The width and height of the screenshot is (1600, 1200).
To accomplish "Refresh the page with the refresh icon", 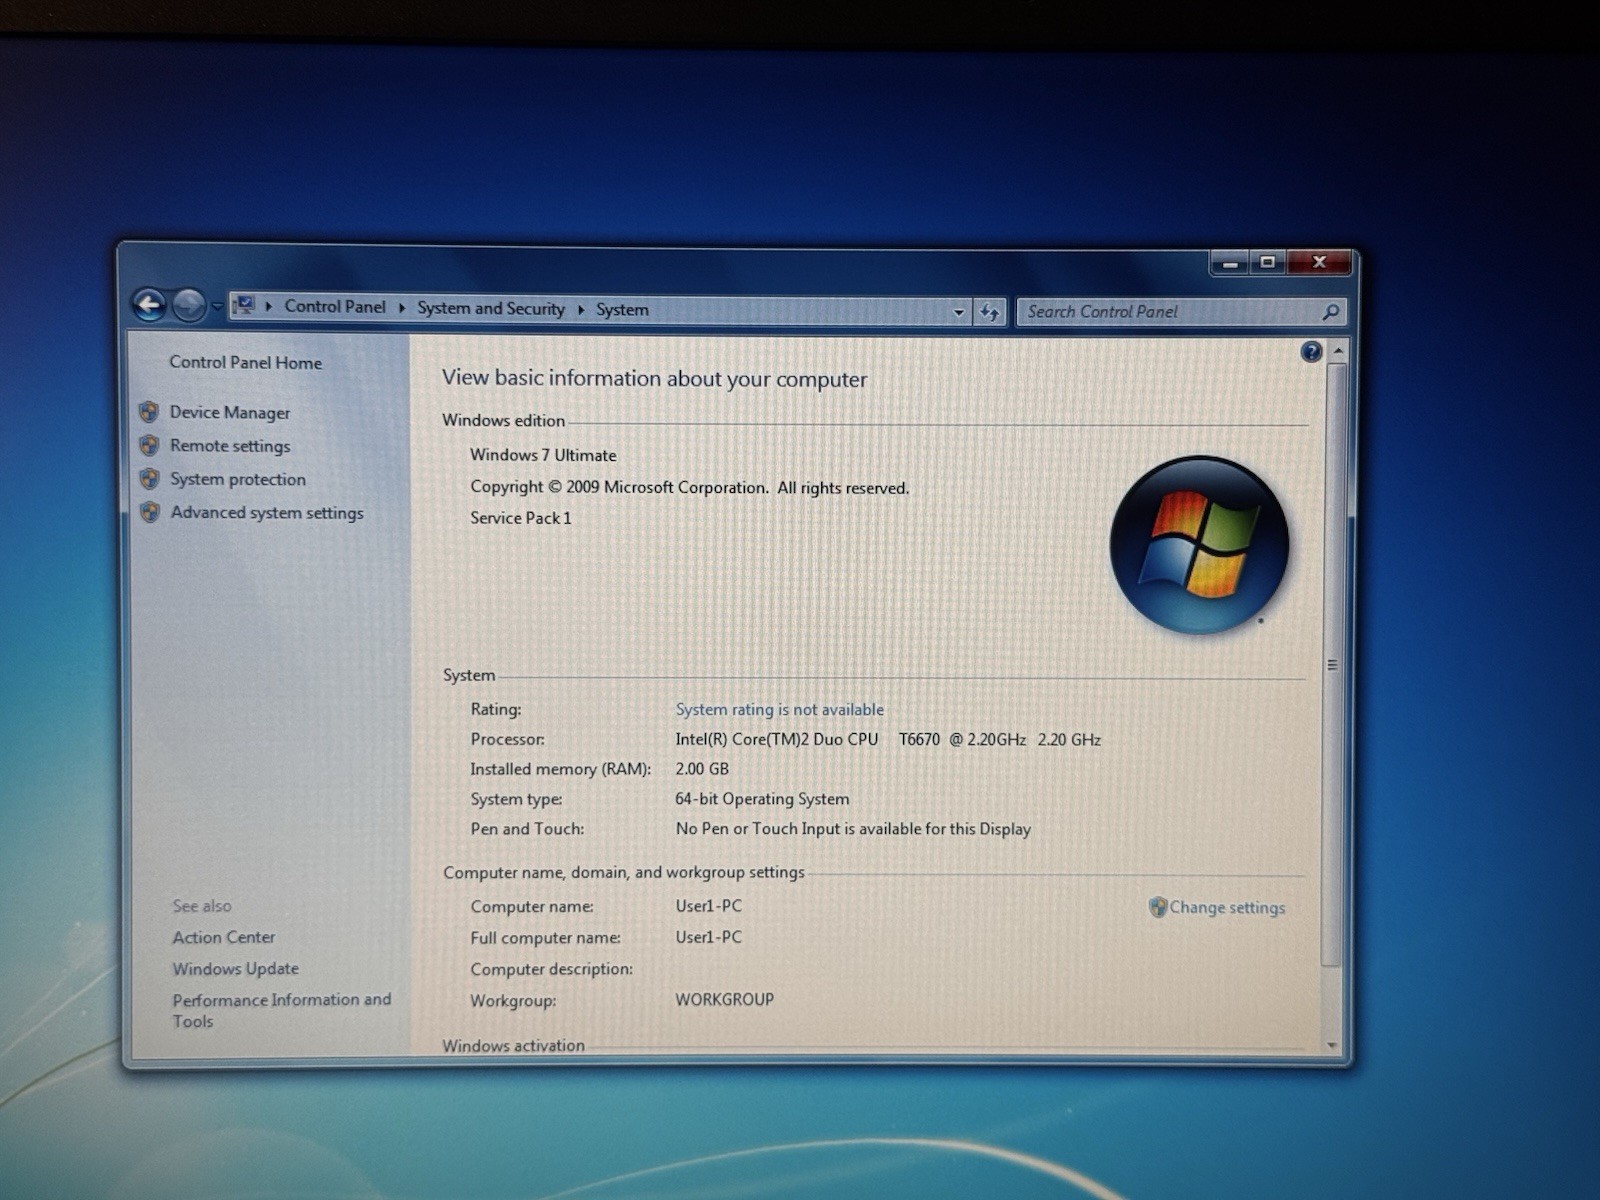I will [x=990, y=312].
